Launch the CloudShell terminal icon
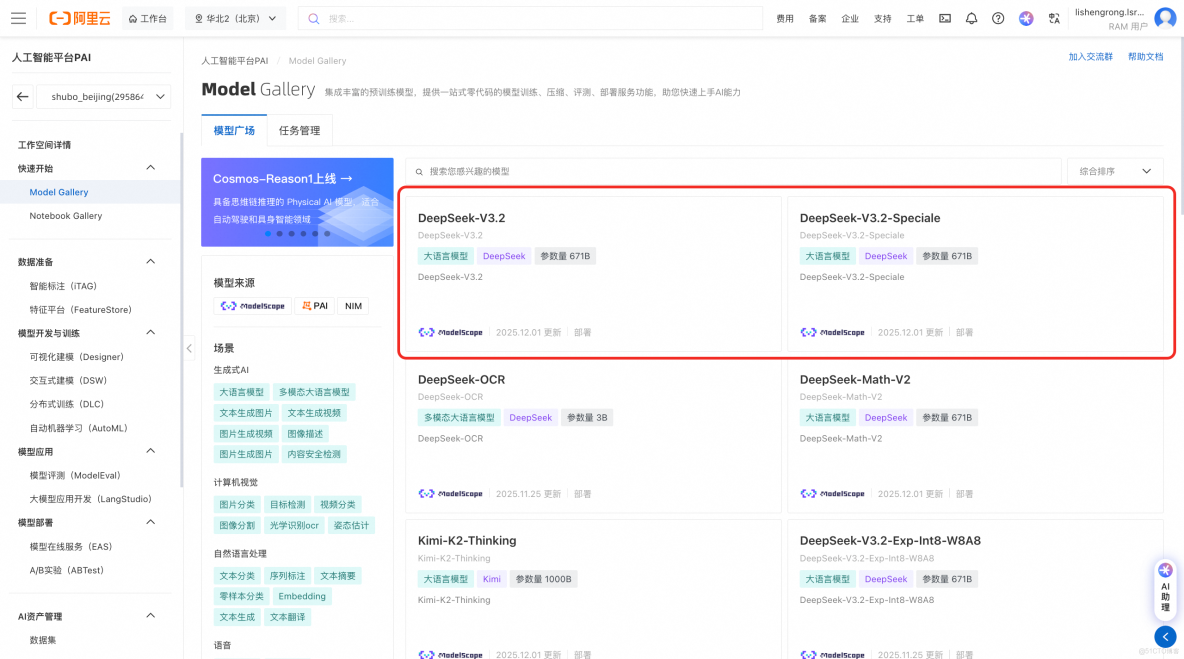1184x659 pixels. (x=944, y=17)
